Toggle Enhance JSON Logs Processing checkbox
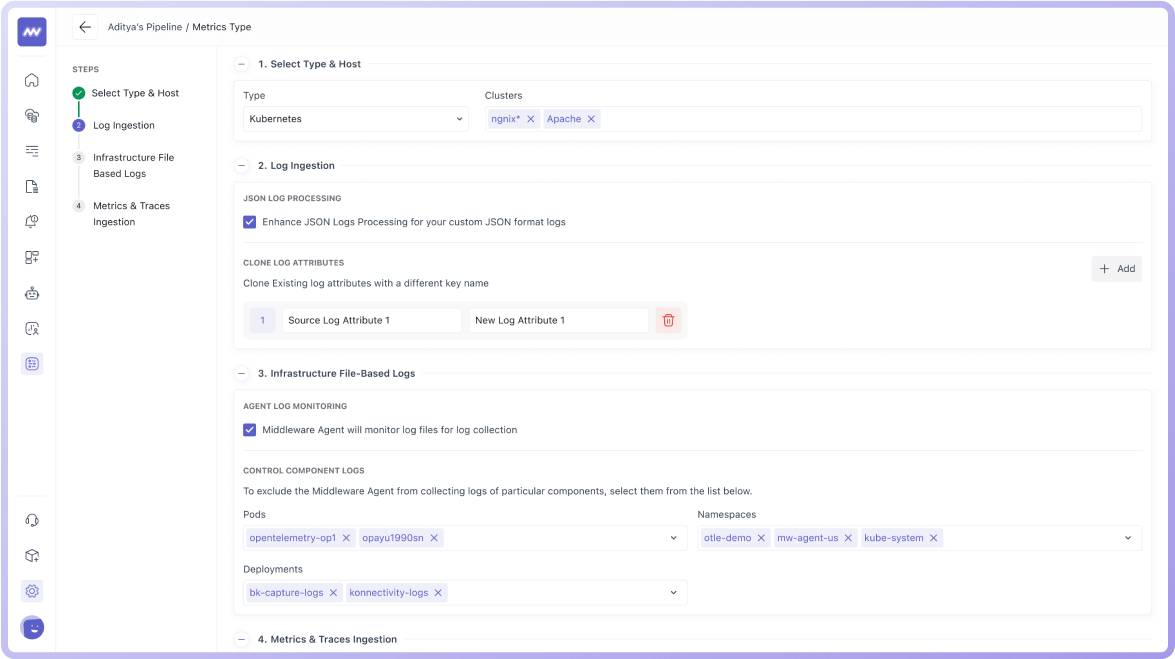The image size is (1175, 659). coord(250,222)
